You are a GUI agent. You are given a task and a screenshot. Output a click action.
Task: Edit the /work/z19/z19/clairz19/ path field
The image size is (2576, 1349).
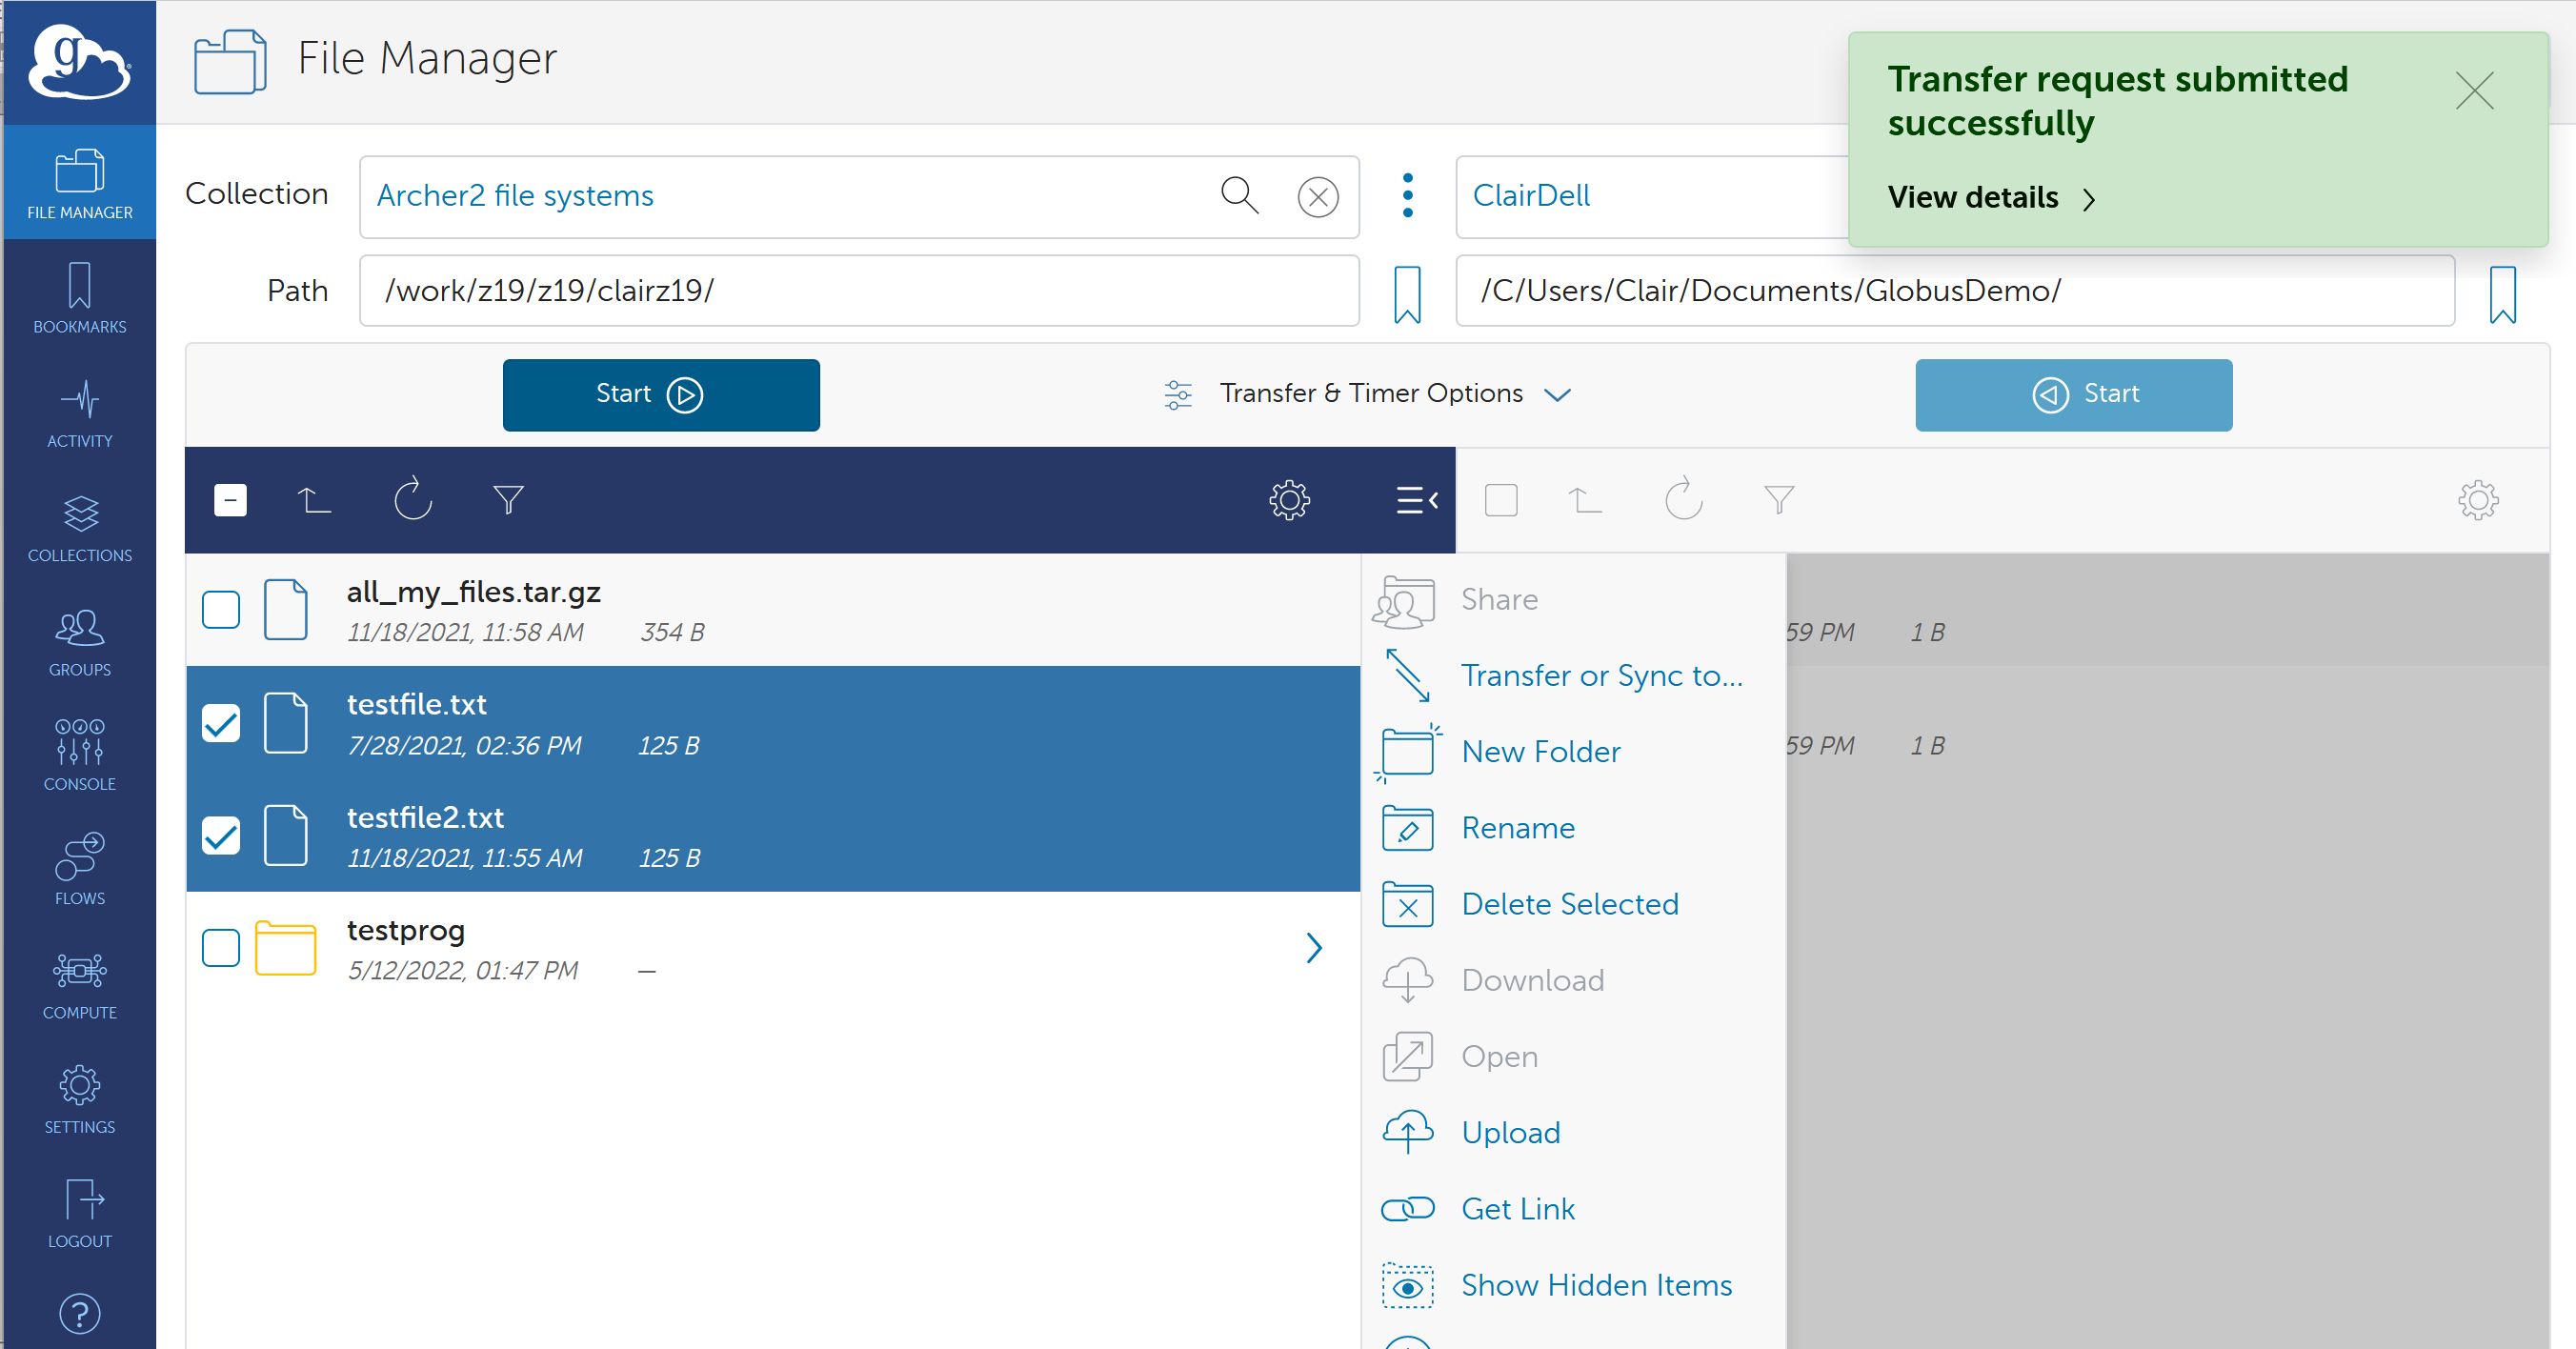pos(859,291)
